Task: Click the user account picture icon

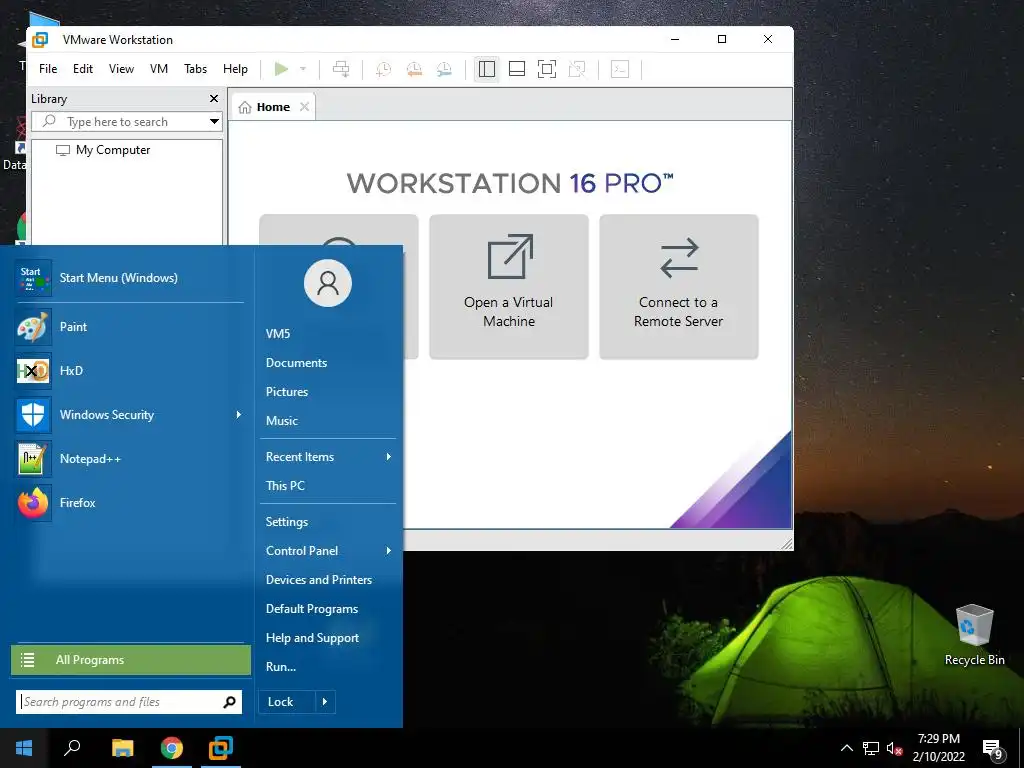Action: pyautogui.click(x=328, y=283)
